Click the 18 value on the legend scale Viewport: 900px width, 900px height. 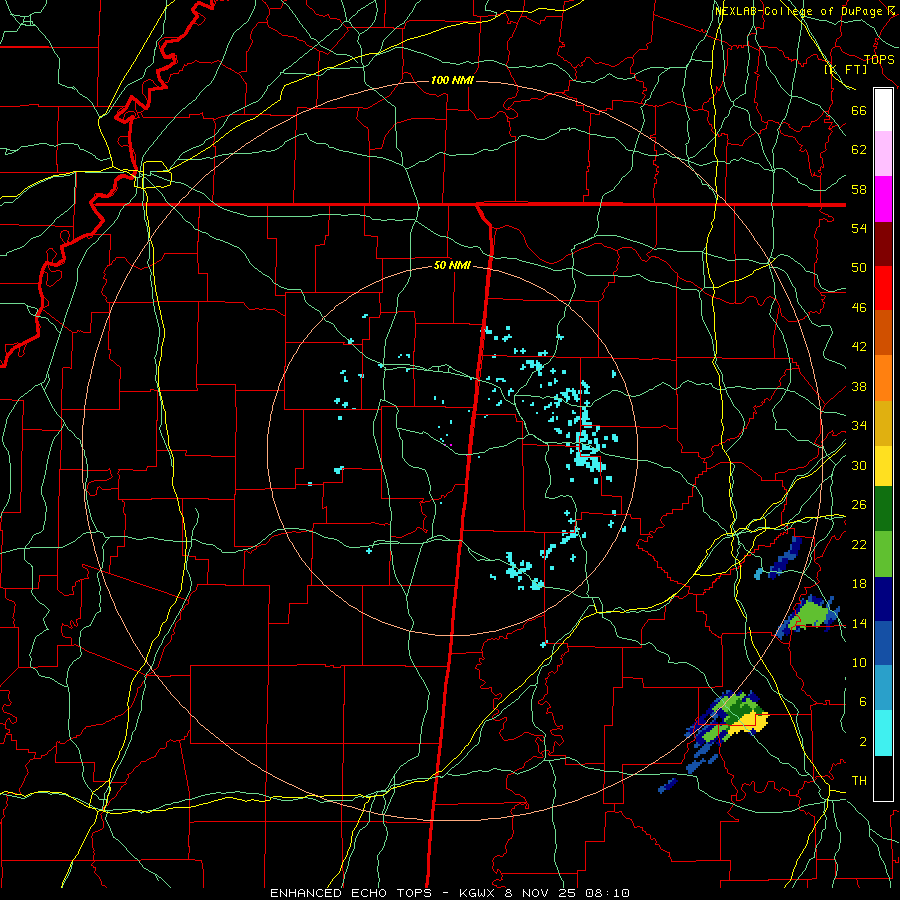coord(859,584)
